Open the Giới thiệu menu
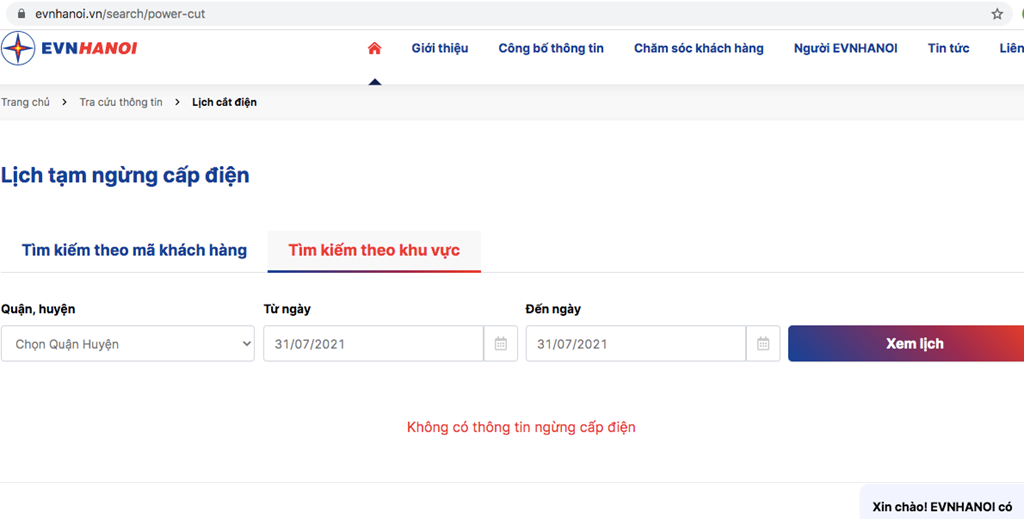The width and height of the screenshot is (1024, 519). (x=440, y=48)
